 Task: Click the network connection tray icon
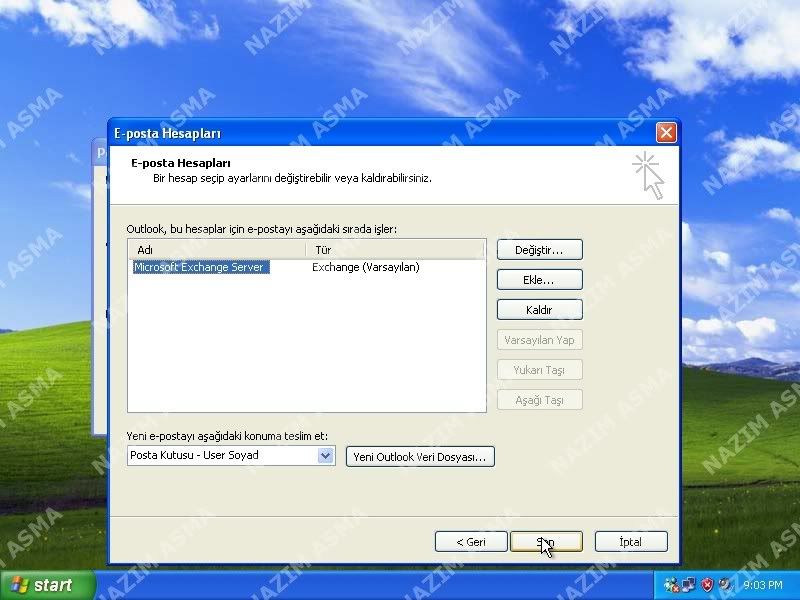(689, 585)
